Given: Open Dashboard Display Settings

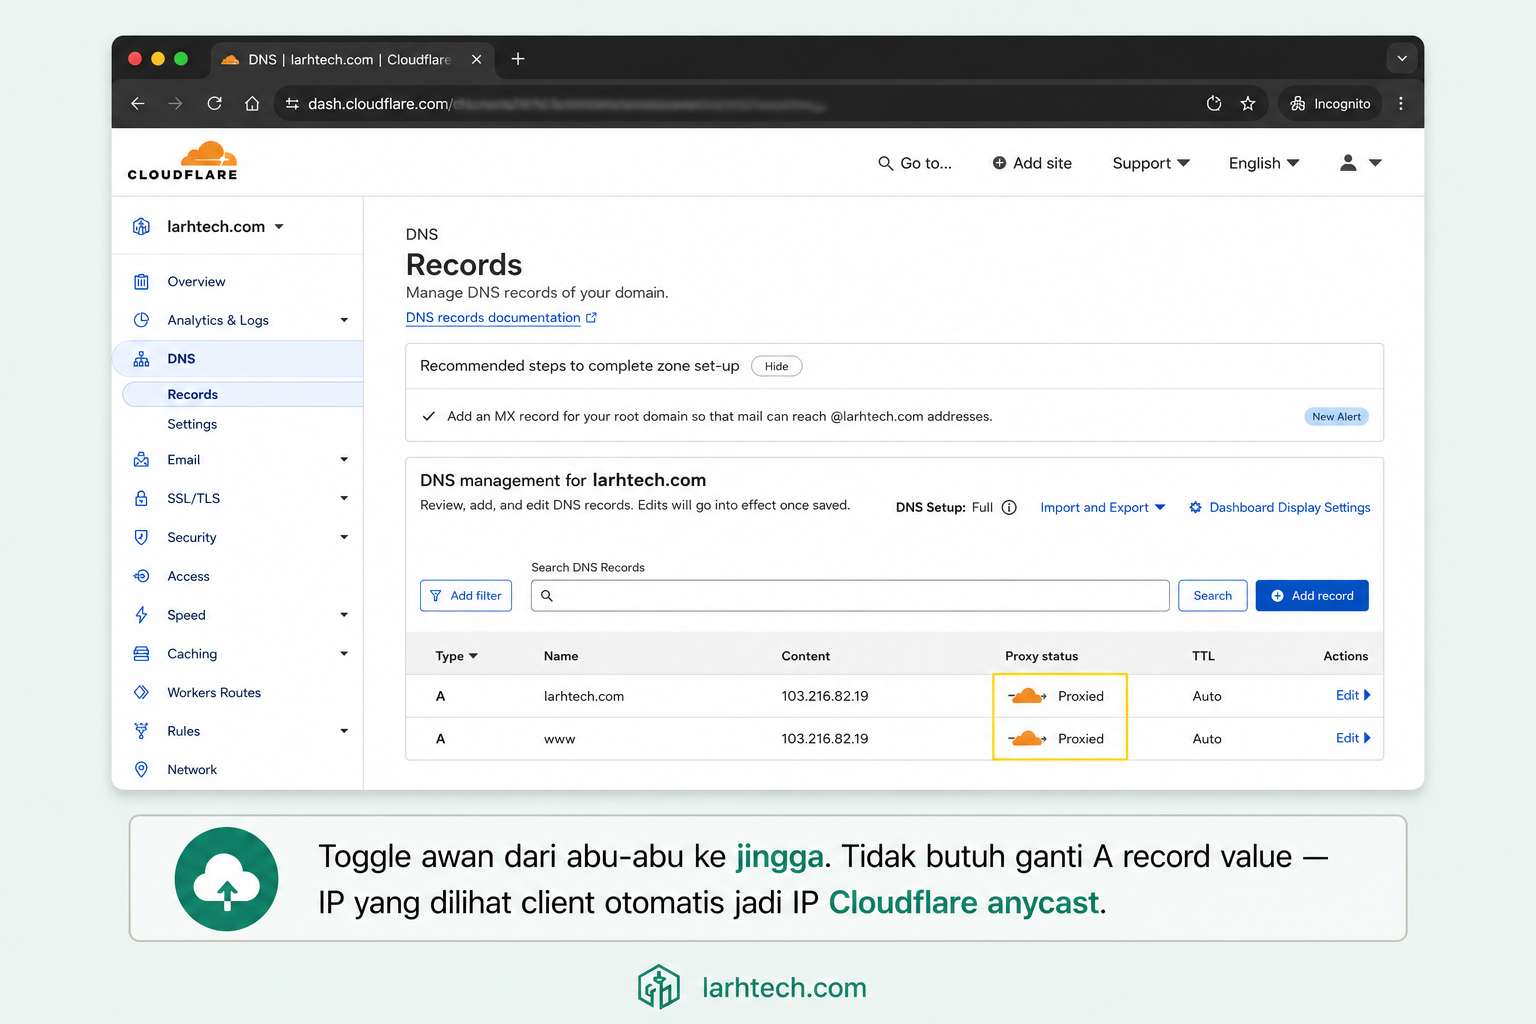Looking at the screenshot, I should coord(1279,508).
